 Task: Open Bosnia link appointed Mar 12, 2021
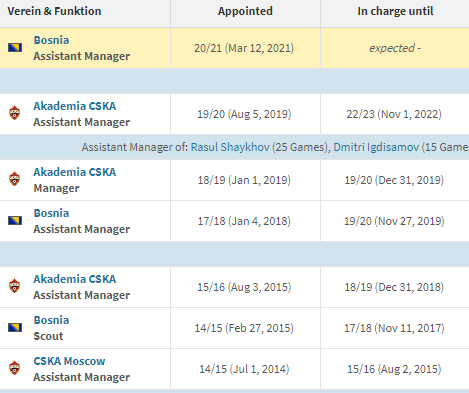[51, 40]
